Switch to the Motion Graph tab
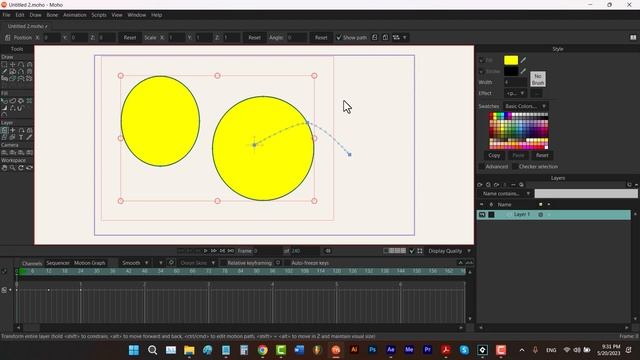This screenshot has width=640, height=360. (x=90, y=263)
